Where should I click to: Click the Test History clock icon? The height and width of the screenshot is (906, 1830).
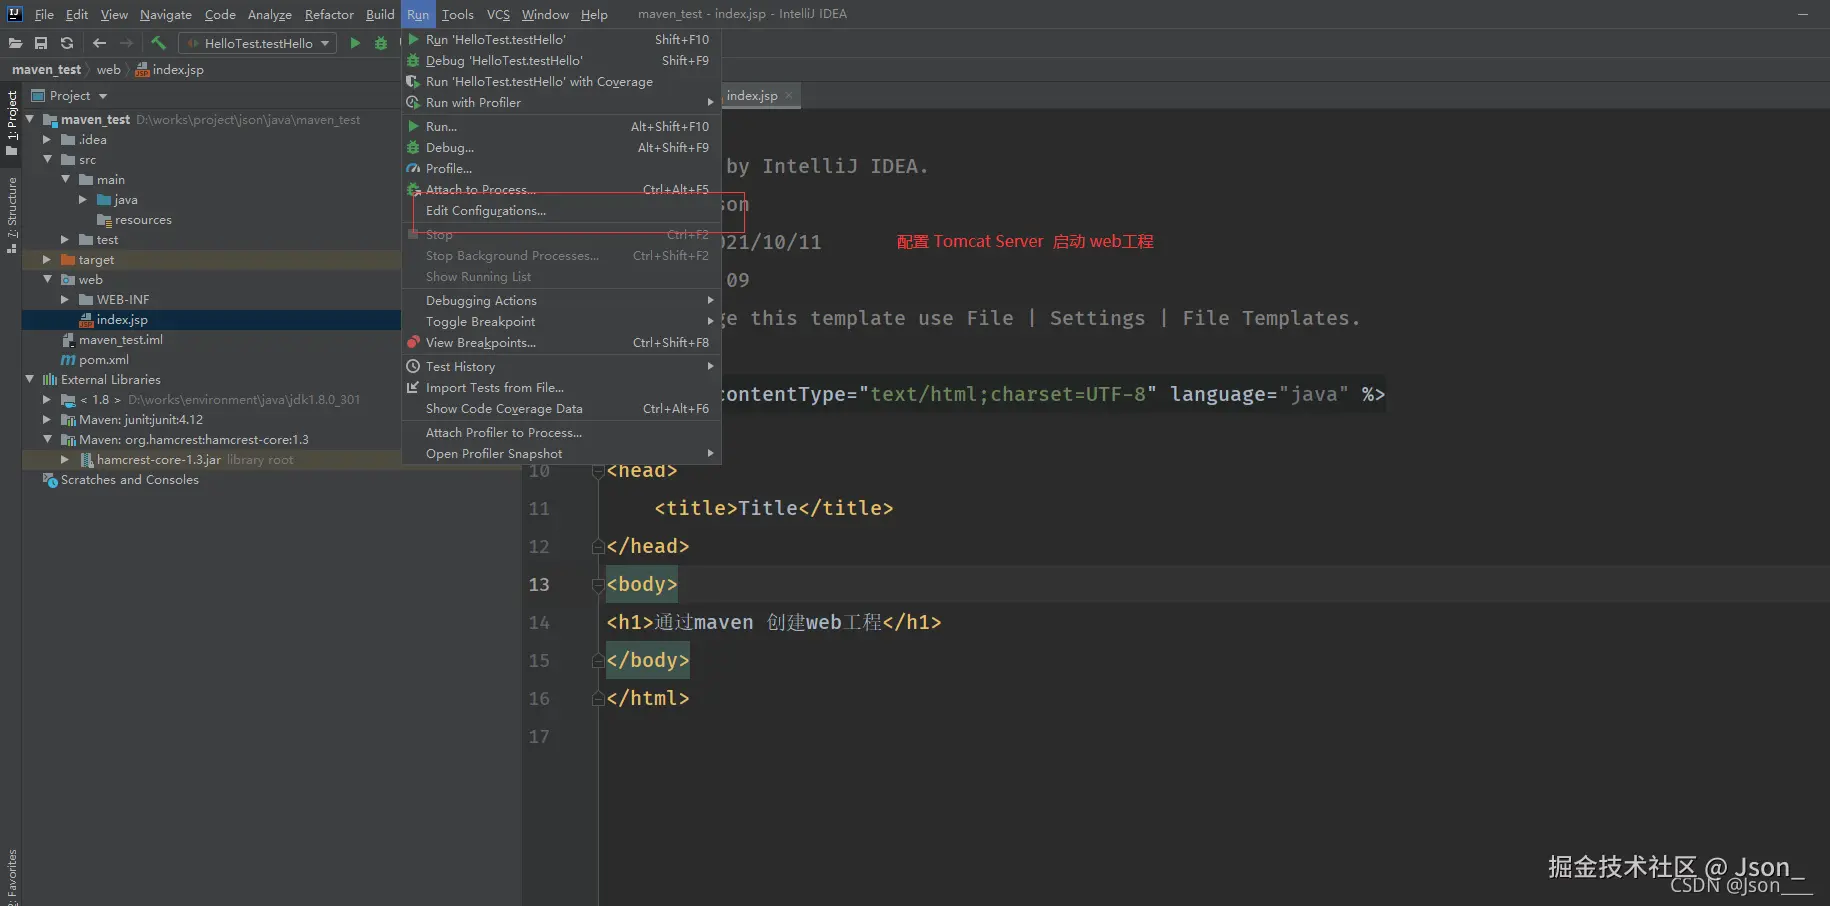[x=413, y=366]
